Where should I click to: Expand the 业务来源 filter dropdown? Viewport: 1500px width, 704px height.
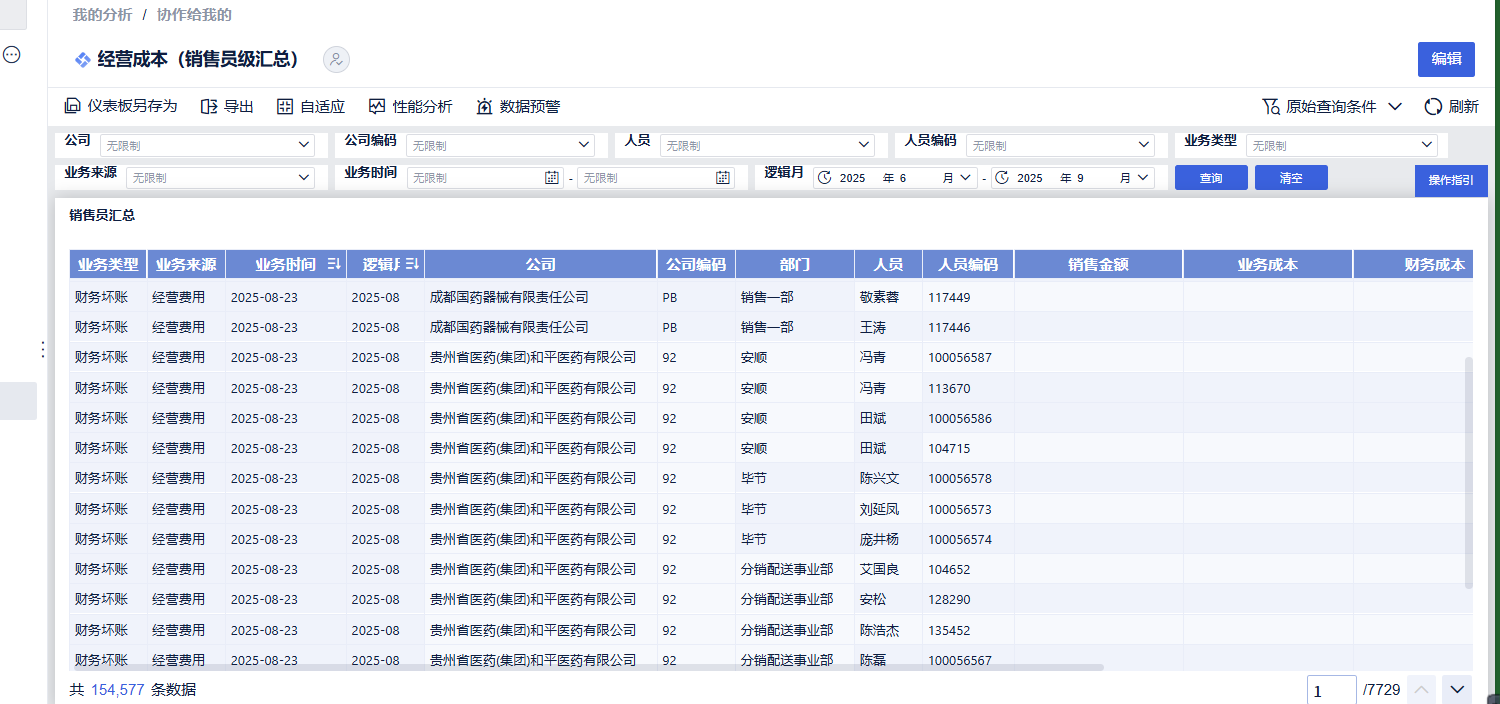[305, 177]
